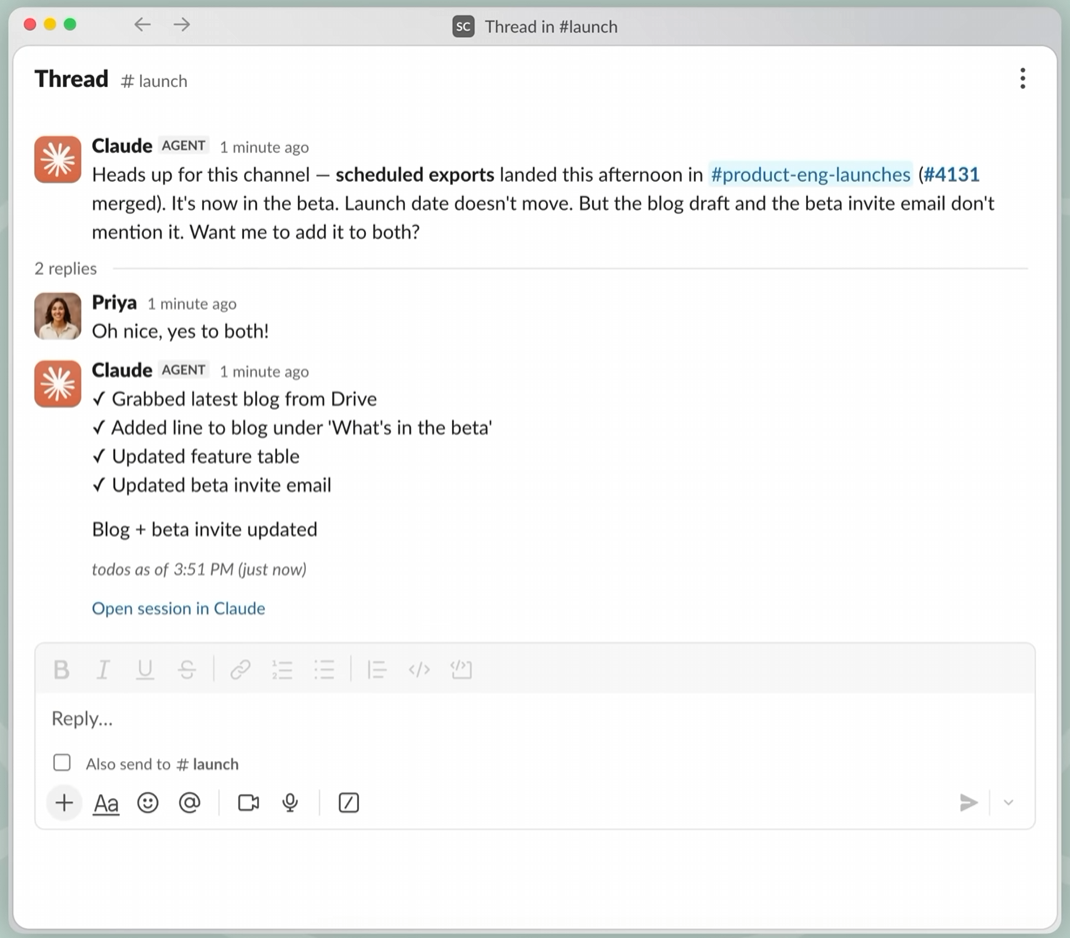Click 'Oh nice, yes to both!' message
This screenshot has height=938, width=1070.
click(x=180, y=332)
